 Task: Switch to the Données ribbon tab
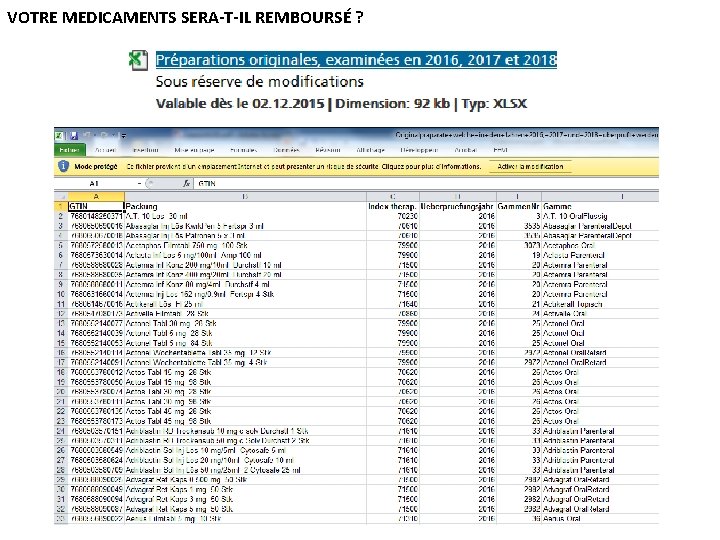(287, 150)
